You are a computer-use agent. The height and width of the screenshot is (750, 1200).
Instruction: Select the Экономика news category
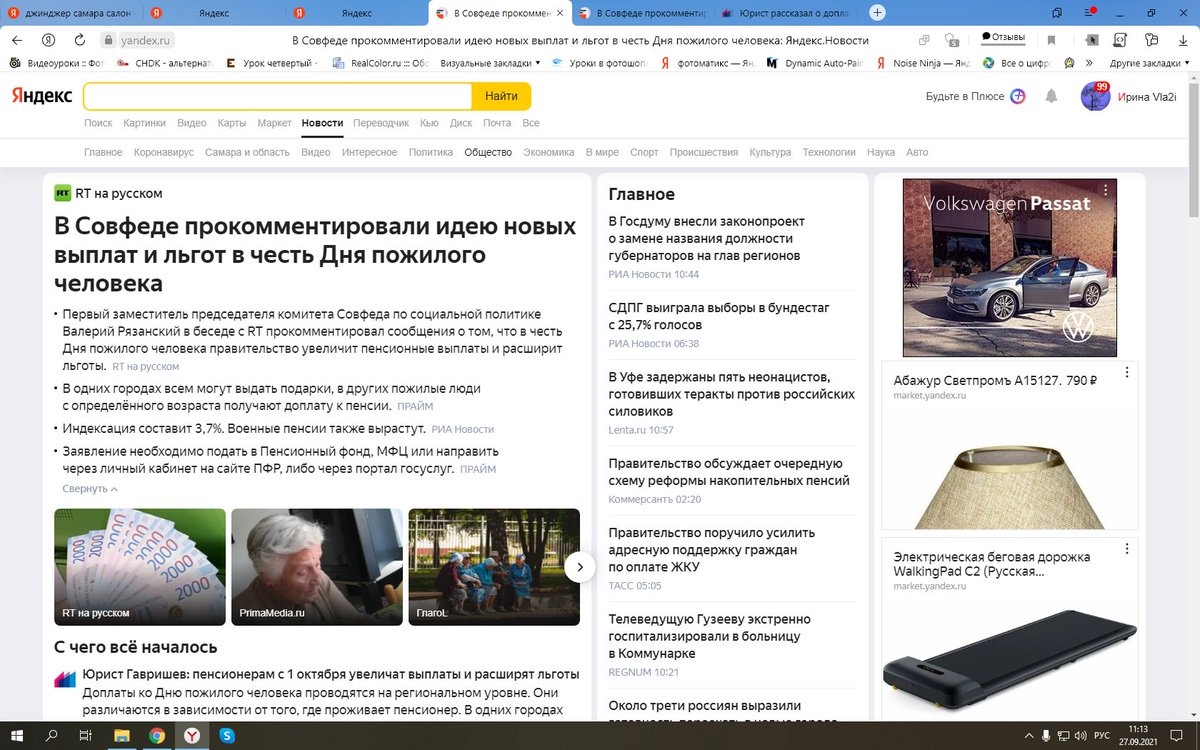coord(549,152)
